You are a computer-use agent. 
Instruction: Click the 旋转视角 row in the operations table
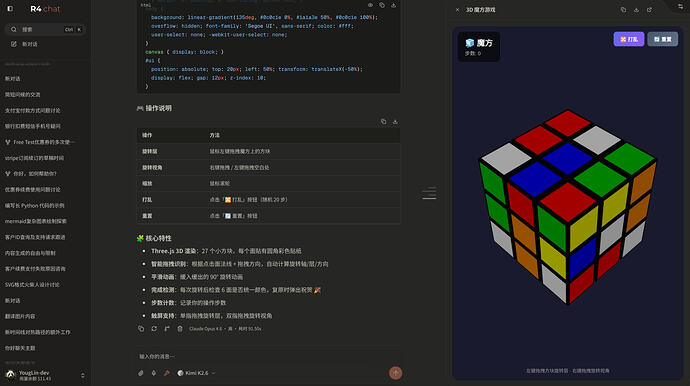[x=268, y=168]
